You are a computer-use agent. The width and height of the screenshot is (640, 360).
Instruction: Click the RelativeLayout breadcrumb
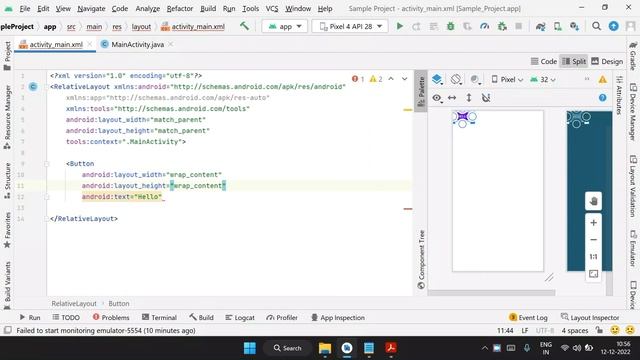tap(74, 304)
